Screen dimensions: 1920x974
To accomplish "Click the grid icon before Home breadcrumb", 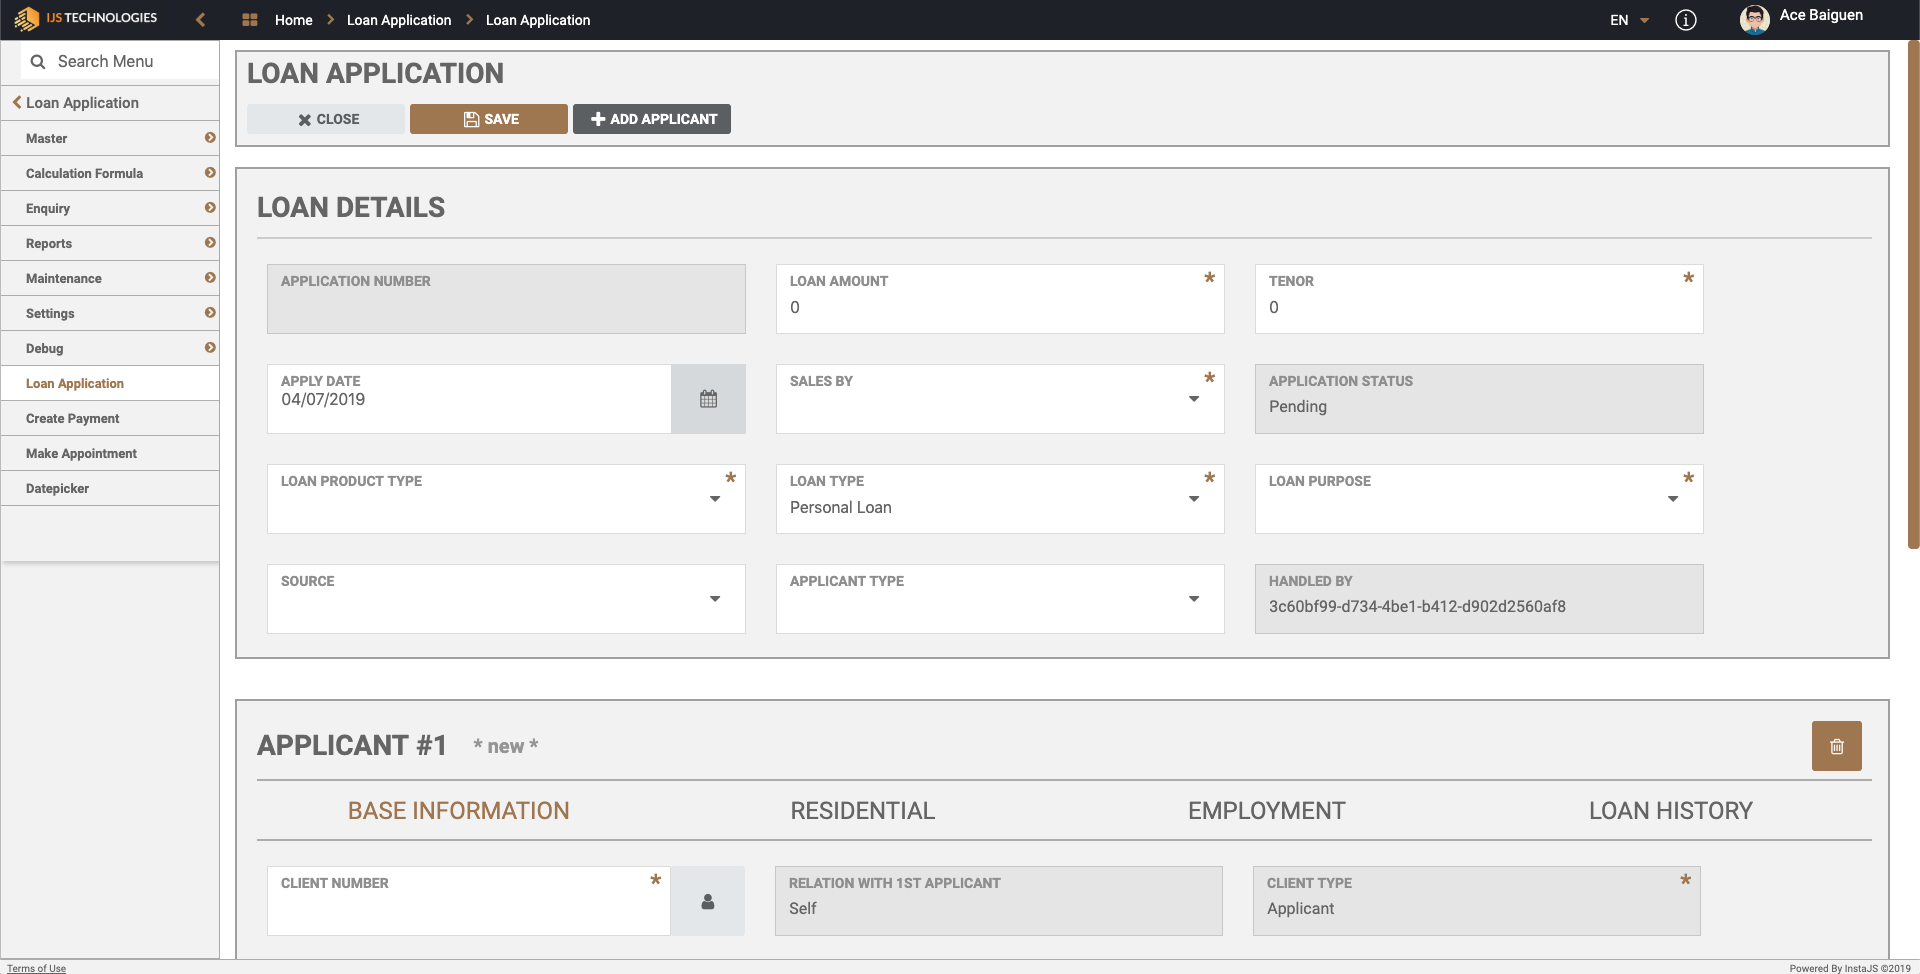I will pyautogui.click(x=250, y=20).
